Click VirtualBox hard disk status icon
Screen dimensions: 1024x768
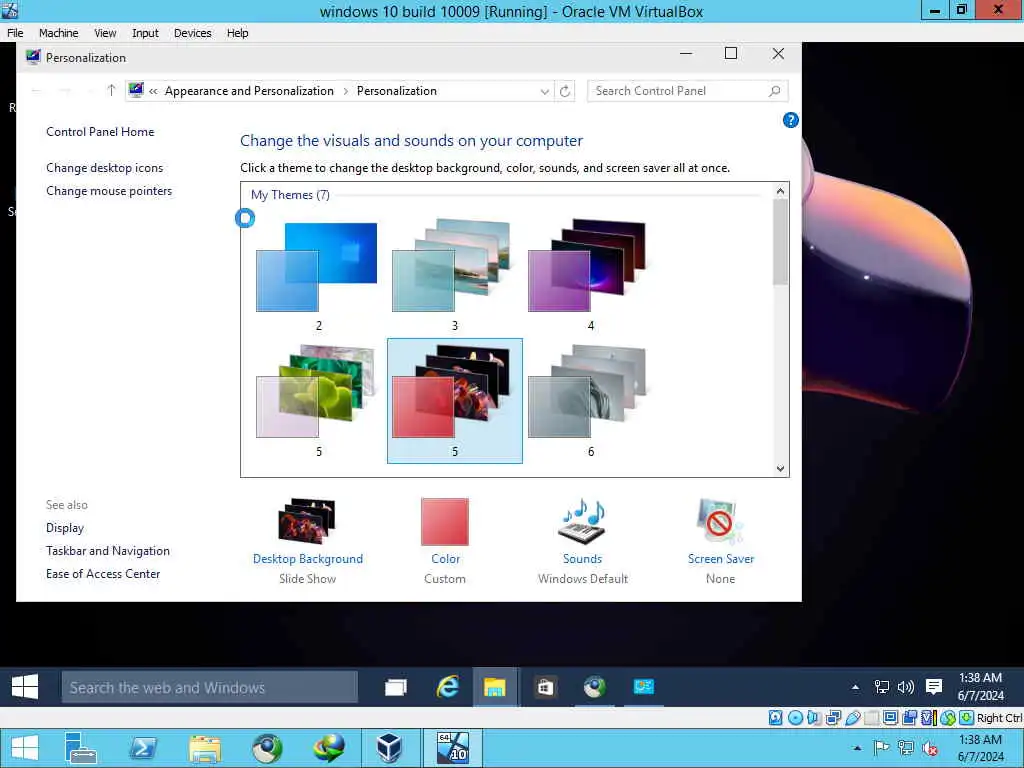[775, 718]
